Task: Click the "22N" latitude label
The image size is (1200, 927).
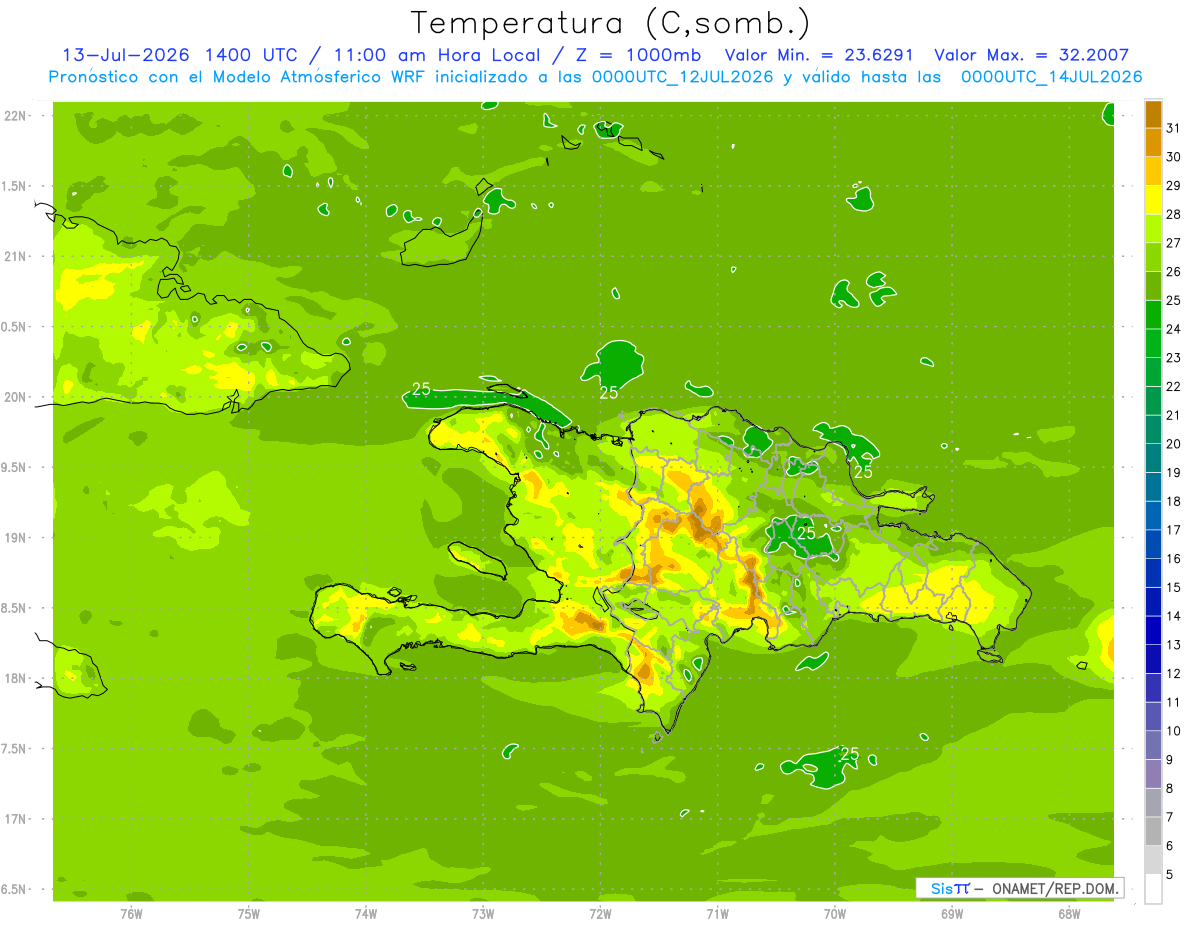Action: coord(16,116)
